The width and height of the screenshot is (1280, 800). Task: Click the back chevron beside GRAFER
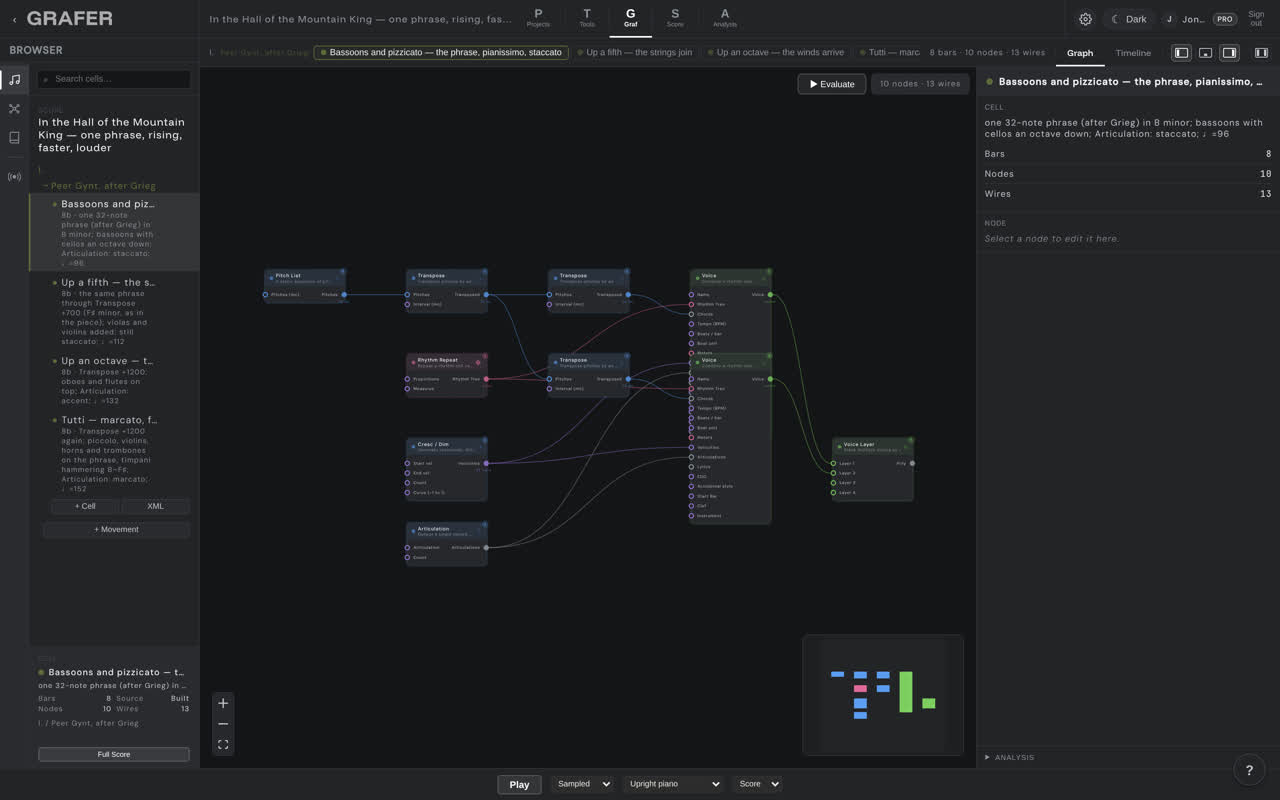(14, 19)
